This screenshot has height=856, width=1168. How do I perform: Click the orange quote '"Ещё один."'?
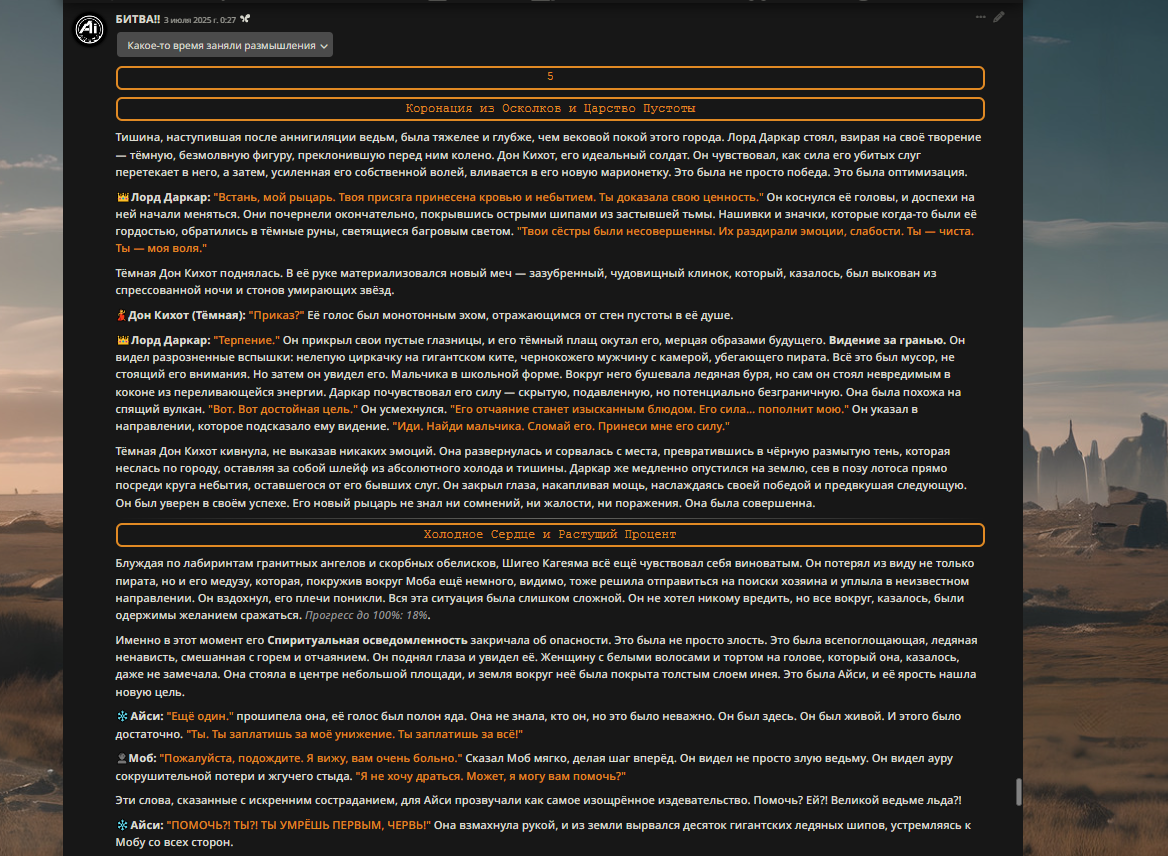pyautogui.click(x=200, y=717)
